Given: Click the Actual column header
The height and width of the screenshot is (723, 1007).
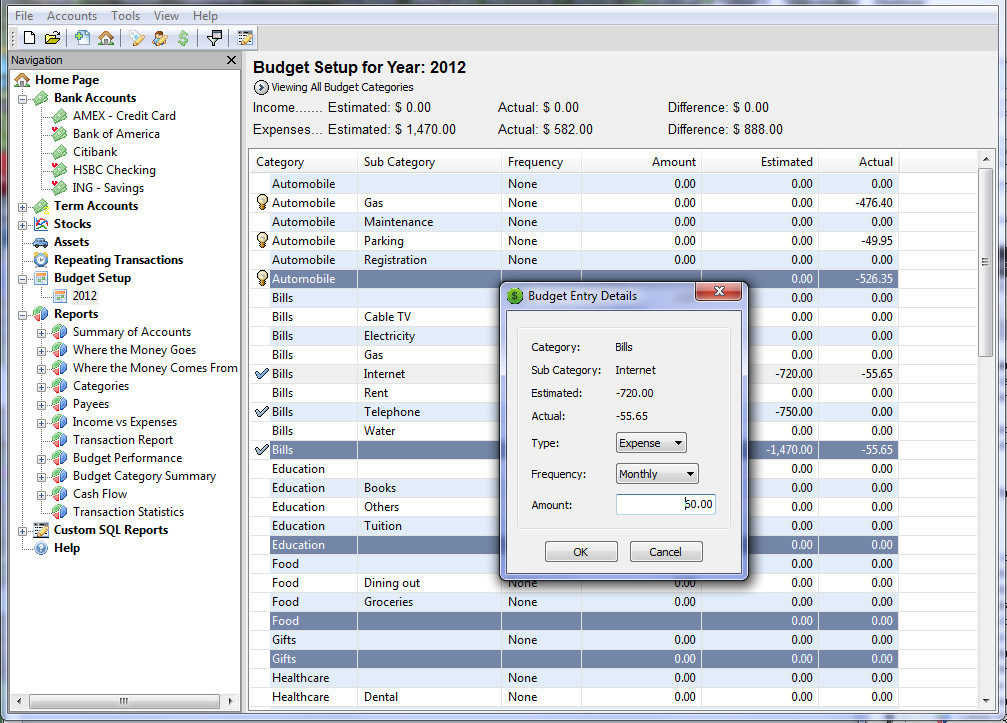Looking at the screenshot, I should coord(858,162).
